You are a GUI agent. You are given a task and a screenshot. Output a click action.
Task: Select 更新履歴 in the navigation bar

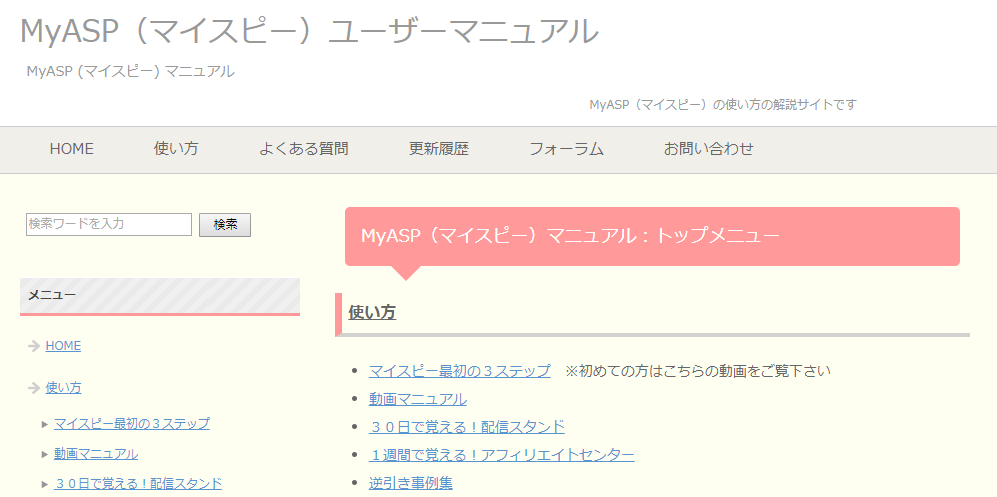pos(439,149)
